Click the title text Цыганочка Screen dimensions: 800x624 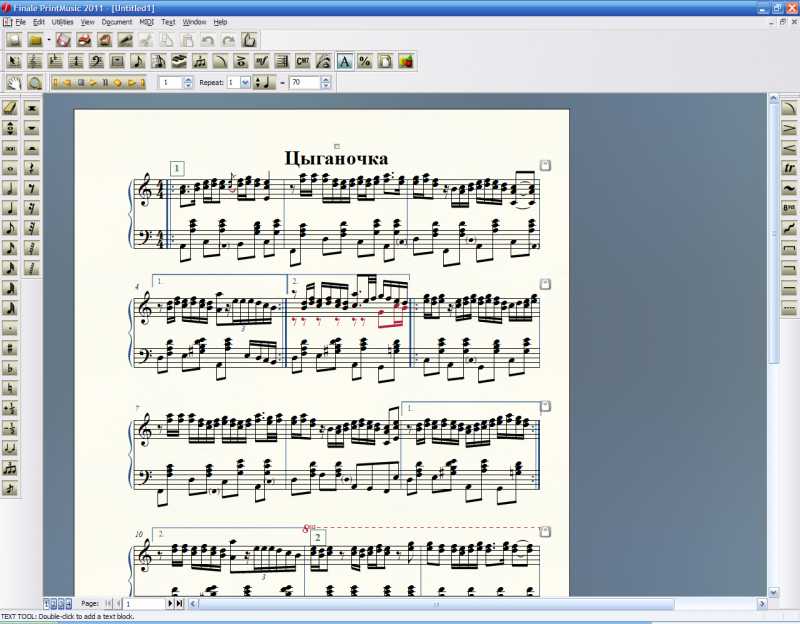(336, 158)
